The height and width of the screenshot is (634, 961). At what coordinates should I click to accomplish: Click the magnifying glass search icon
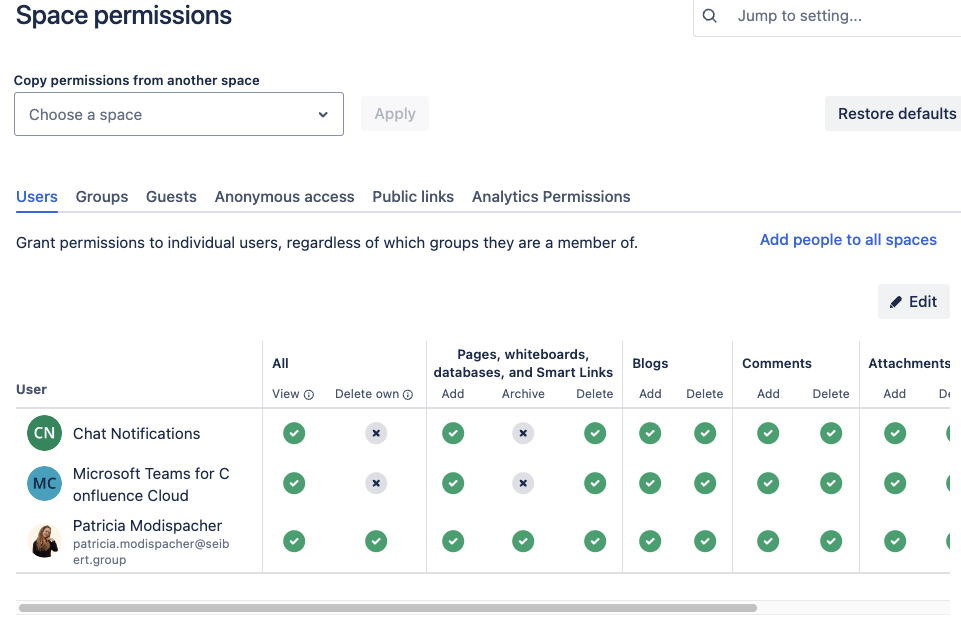click(710, 16)
